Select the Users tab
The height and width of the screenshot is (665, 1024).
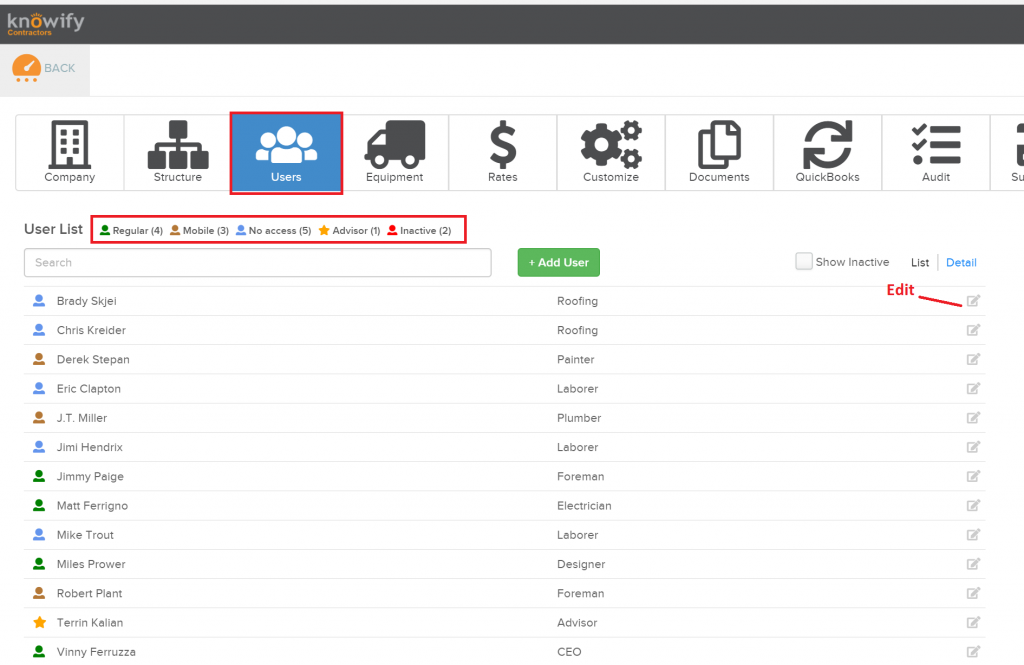pos(286,152)
